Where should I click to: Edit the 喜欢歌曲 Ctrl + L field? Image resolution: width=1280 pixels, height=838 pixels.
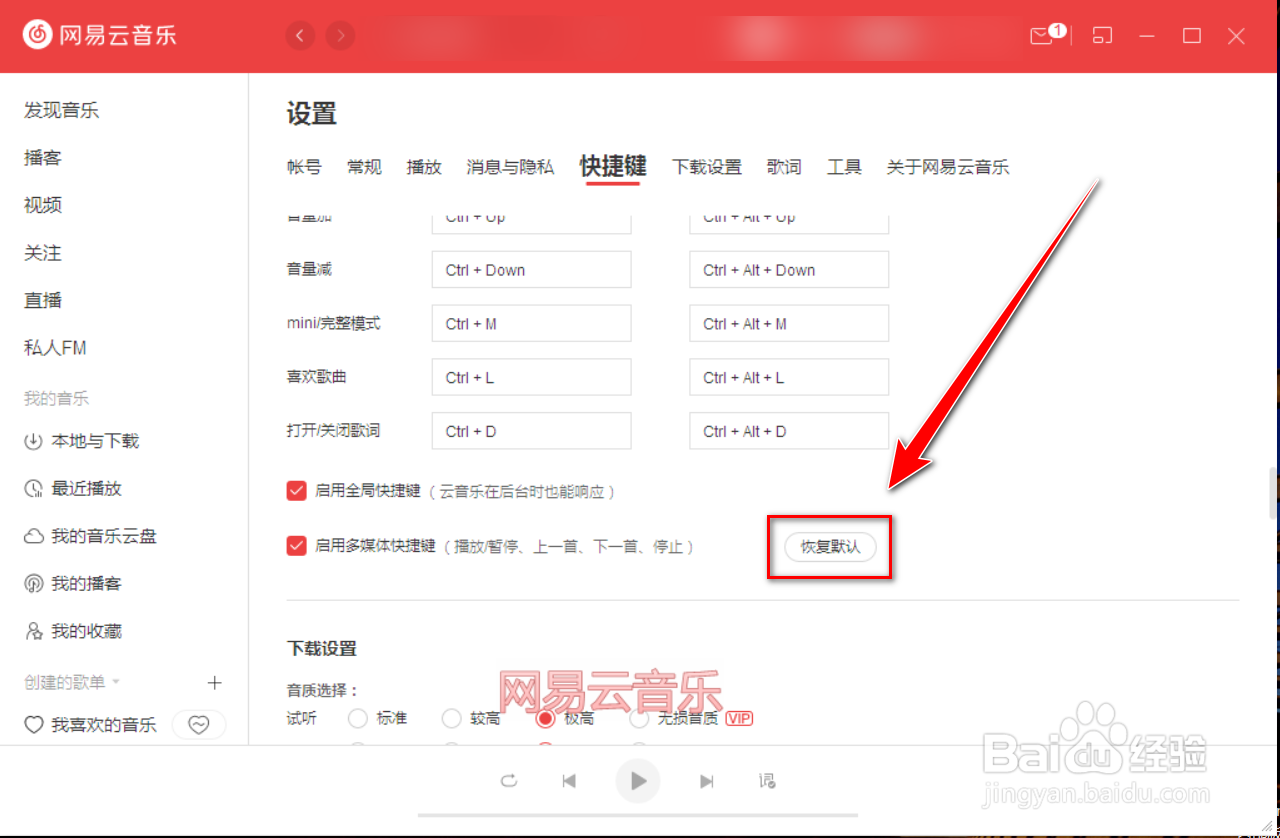click(531, 377)
